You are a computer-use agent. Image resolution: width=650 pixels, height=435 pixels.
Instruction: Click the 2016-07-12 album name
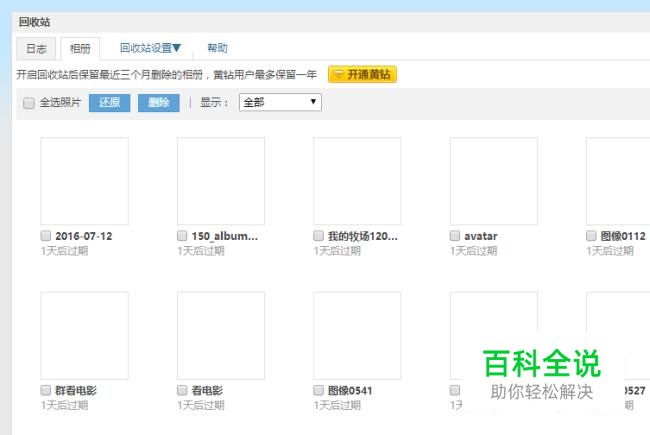click(x=84, y=236)
